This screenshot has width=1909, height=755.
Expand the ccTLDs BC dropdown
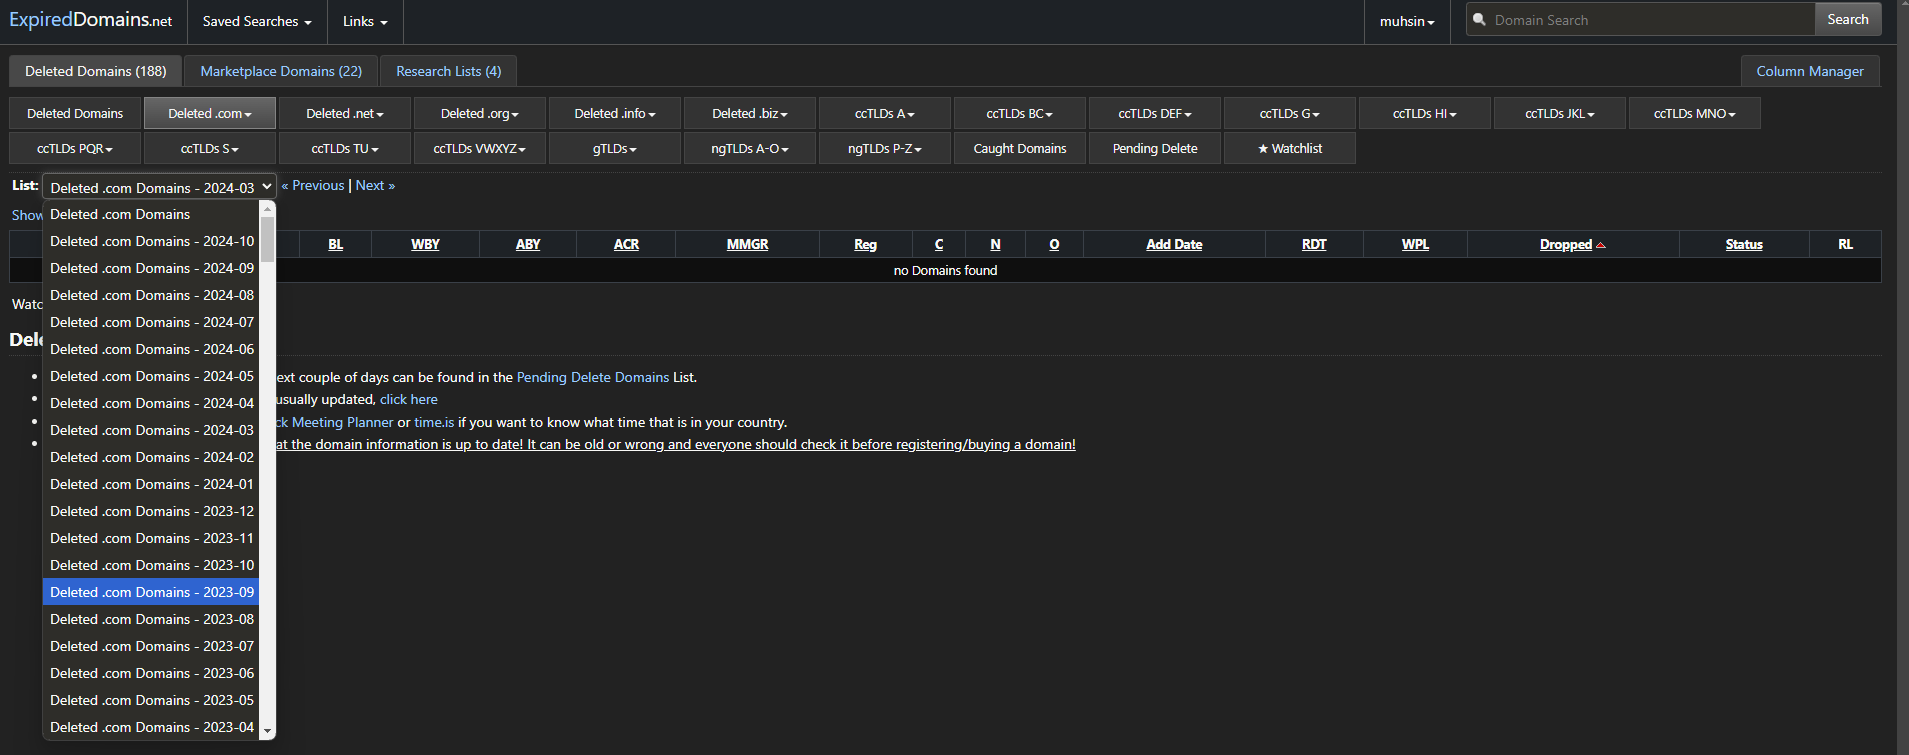(x=1020, y=113)
